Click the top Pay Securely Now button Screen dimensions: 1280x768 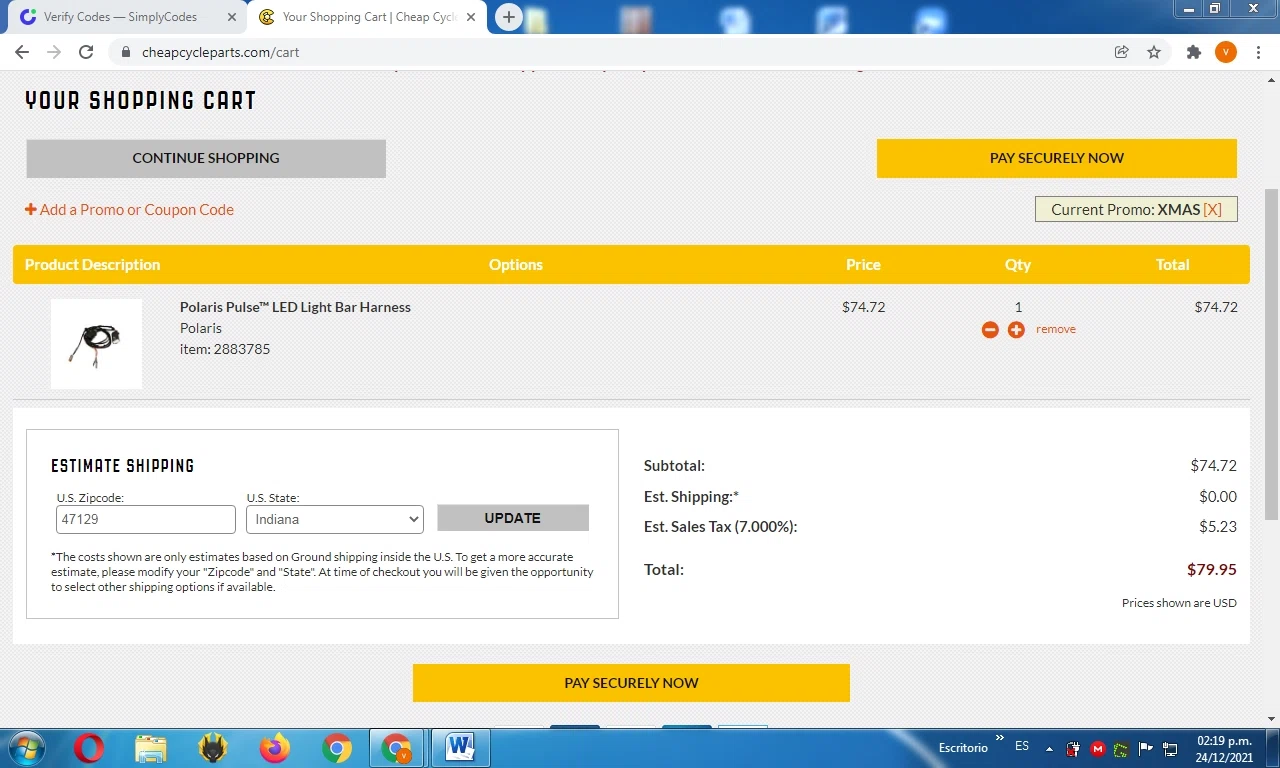click(x=1057, y=158)
